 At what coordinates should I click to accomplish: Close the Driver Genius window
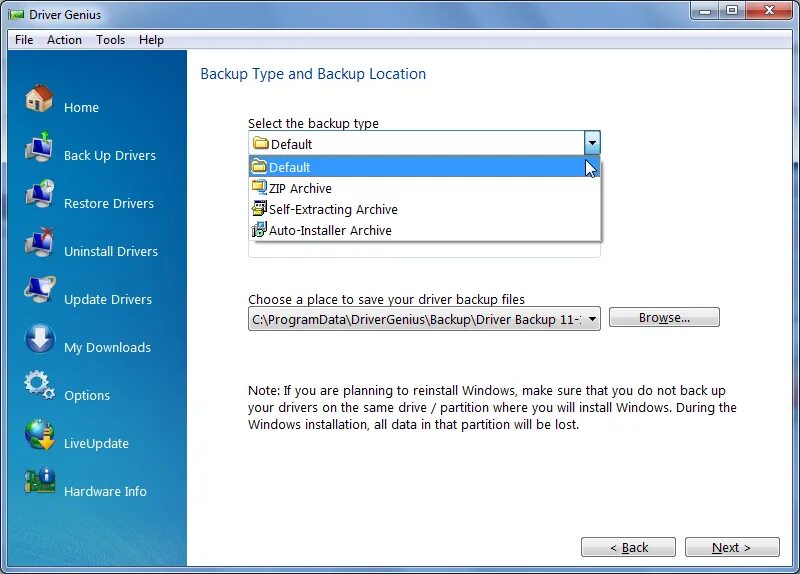point(769,10)
